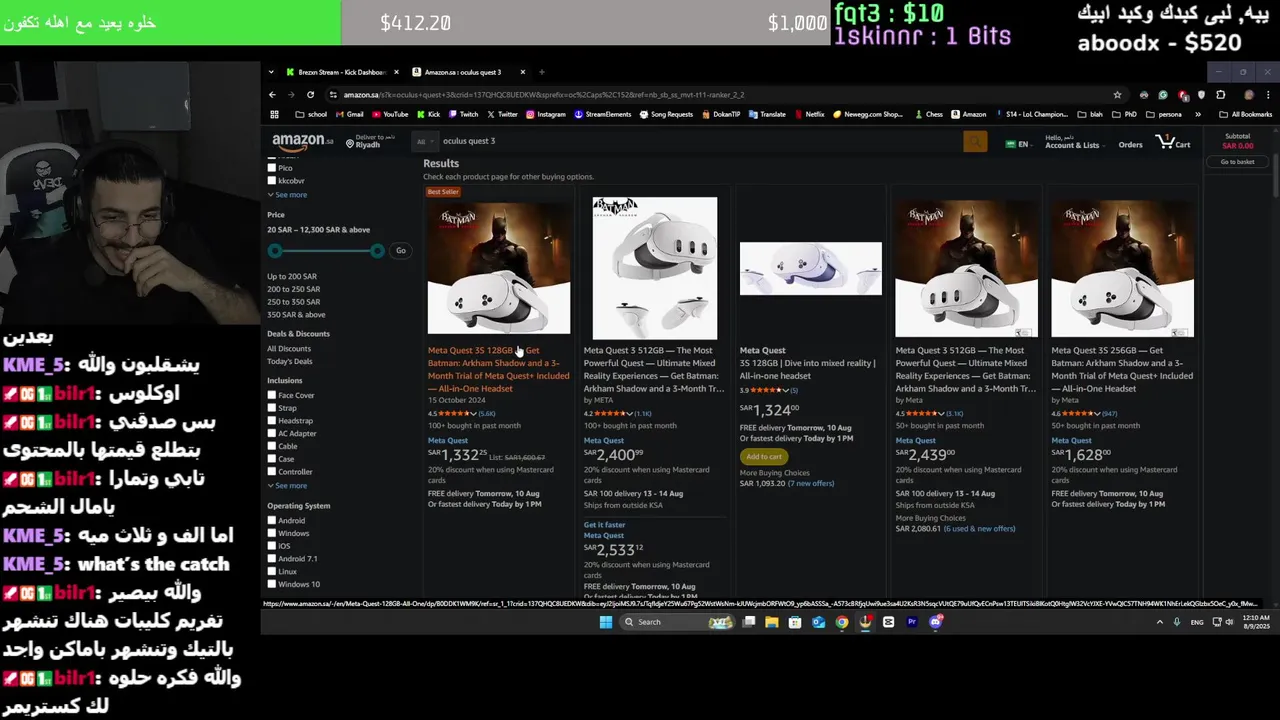The height and width of the screenshot is (720, 1280).
Task: Adjust the minimum price slider handle
Action: click(x=275, y=251)
